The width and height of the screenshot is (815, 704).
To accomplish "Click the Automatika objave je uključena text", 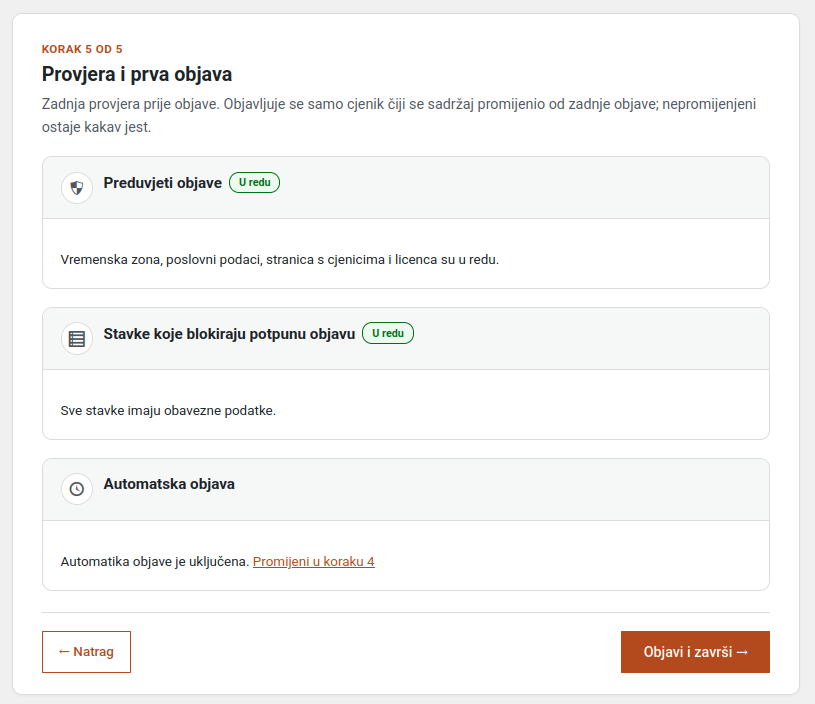I will pos(155,562).
